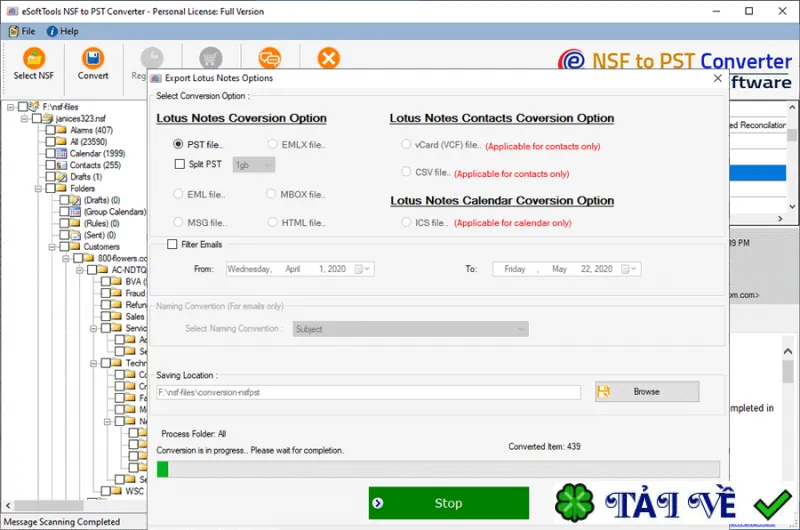Open the 1gb split size dropdown

pyautogui.click(x=254, y=165)
